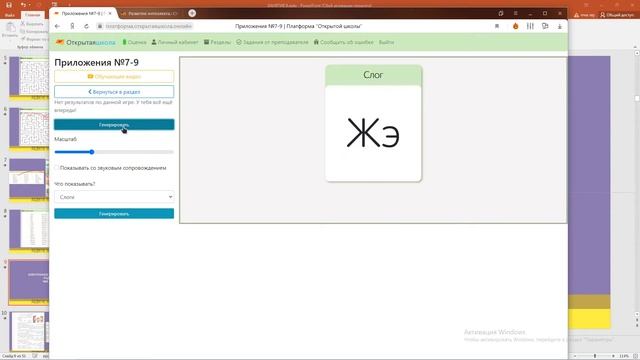Select PowerPoint slide 10 thumbnail

coord(29,333)
